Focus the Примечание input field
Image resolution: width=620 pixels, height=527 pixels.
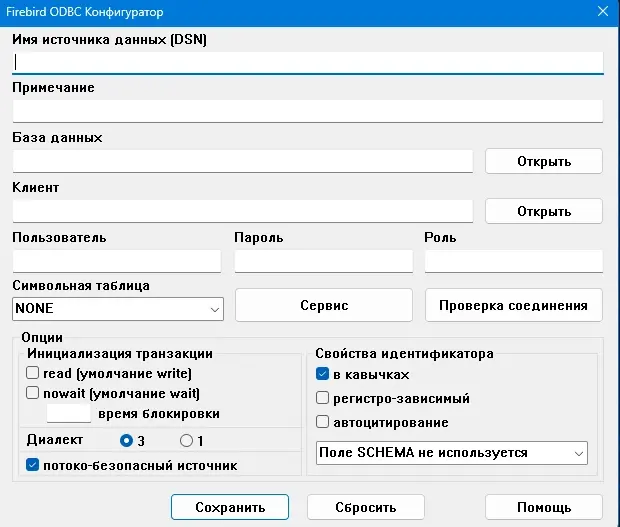click(308, 111)
